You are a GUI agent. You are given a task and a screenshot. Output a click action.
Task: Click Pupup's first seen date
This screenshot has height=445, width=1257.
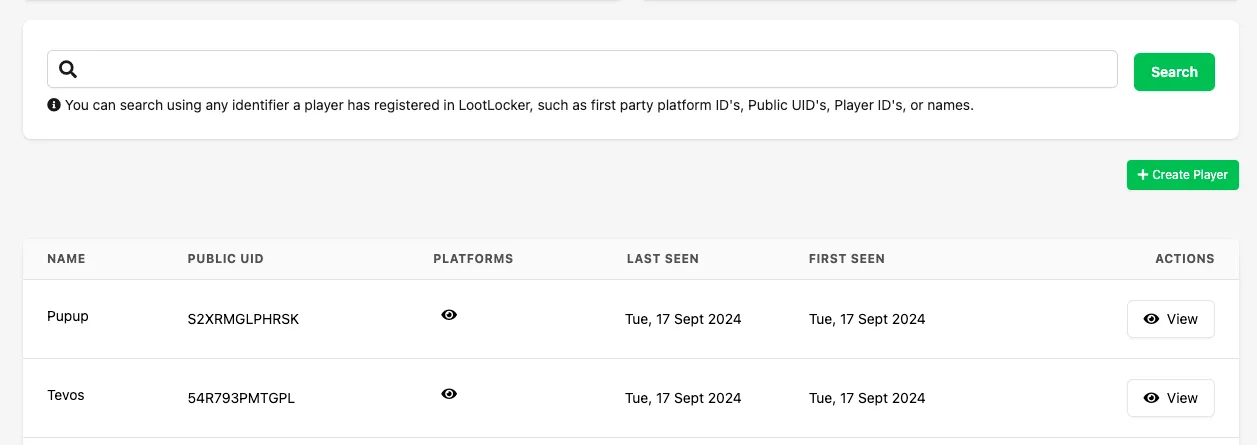click(x=867, y=320)
